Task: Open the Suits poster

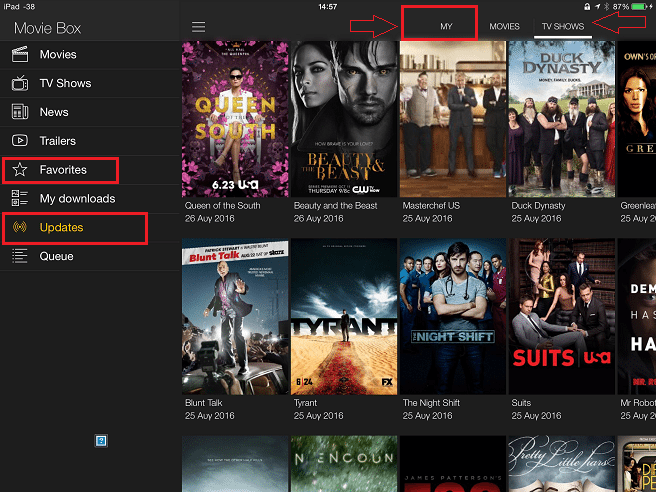Action: click(561, 316)
